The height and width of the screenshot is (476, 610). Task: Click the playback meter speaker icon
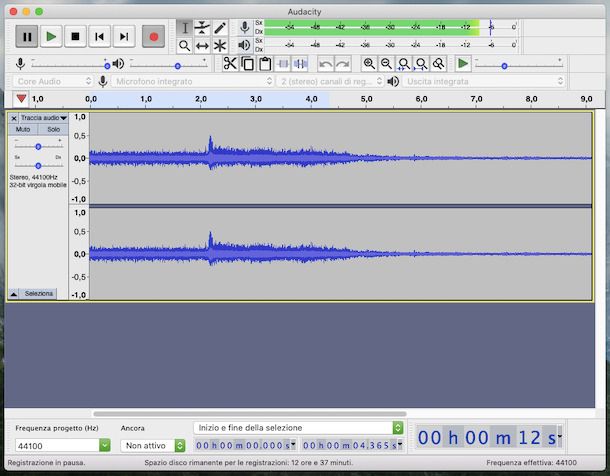pyautogui.click(x=244, y=45)
